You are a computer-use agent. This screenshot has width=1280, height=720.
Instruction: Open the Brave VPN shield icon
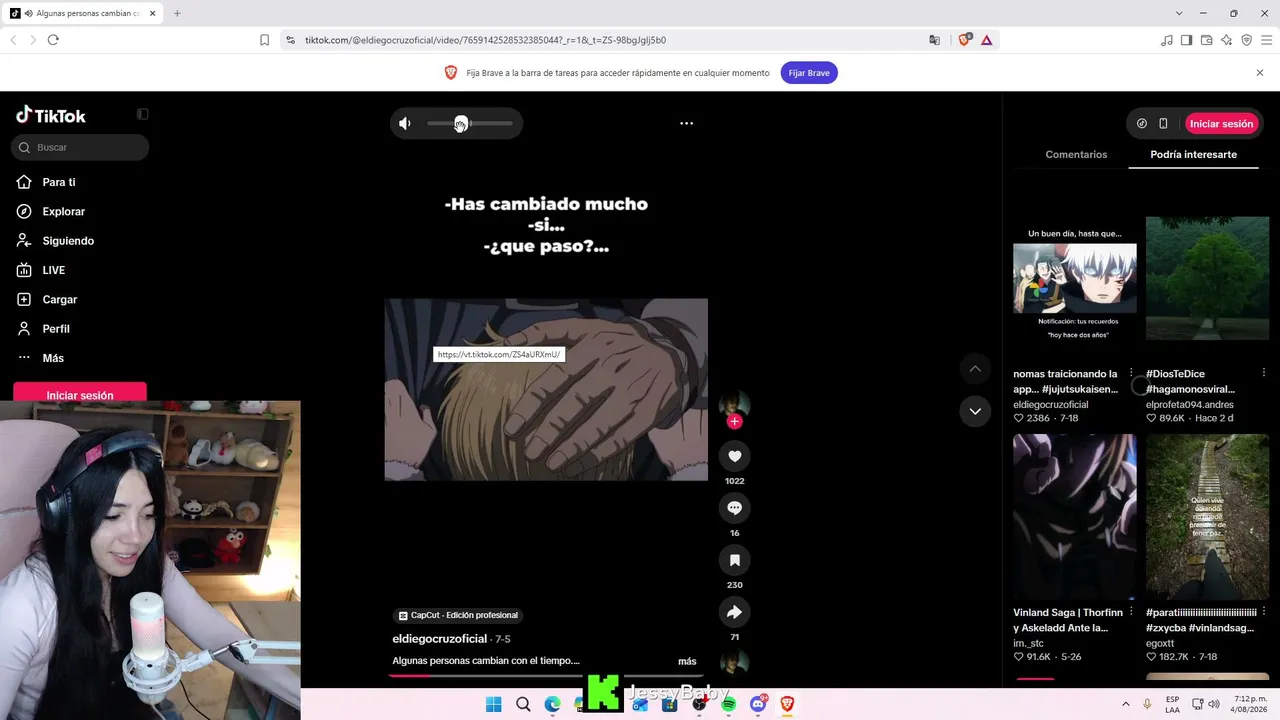pyautogui.click(x=1246, y=40)
